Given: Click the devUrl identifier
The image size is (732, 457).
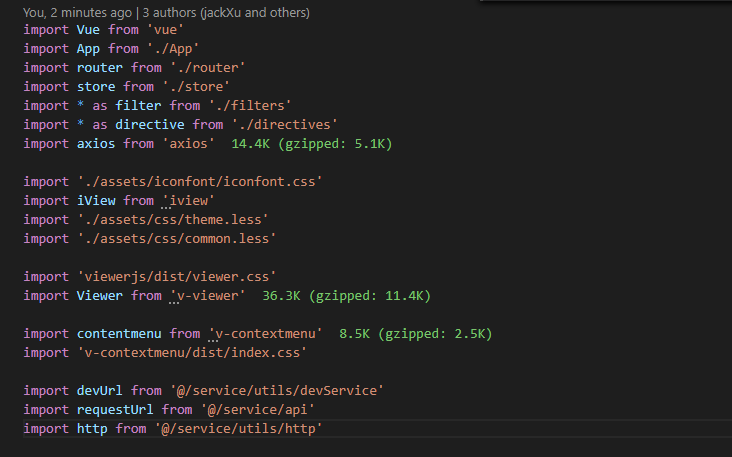Looking at the screenshot, I should pyautogui.click(x=99, y=391).
